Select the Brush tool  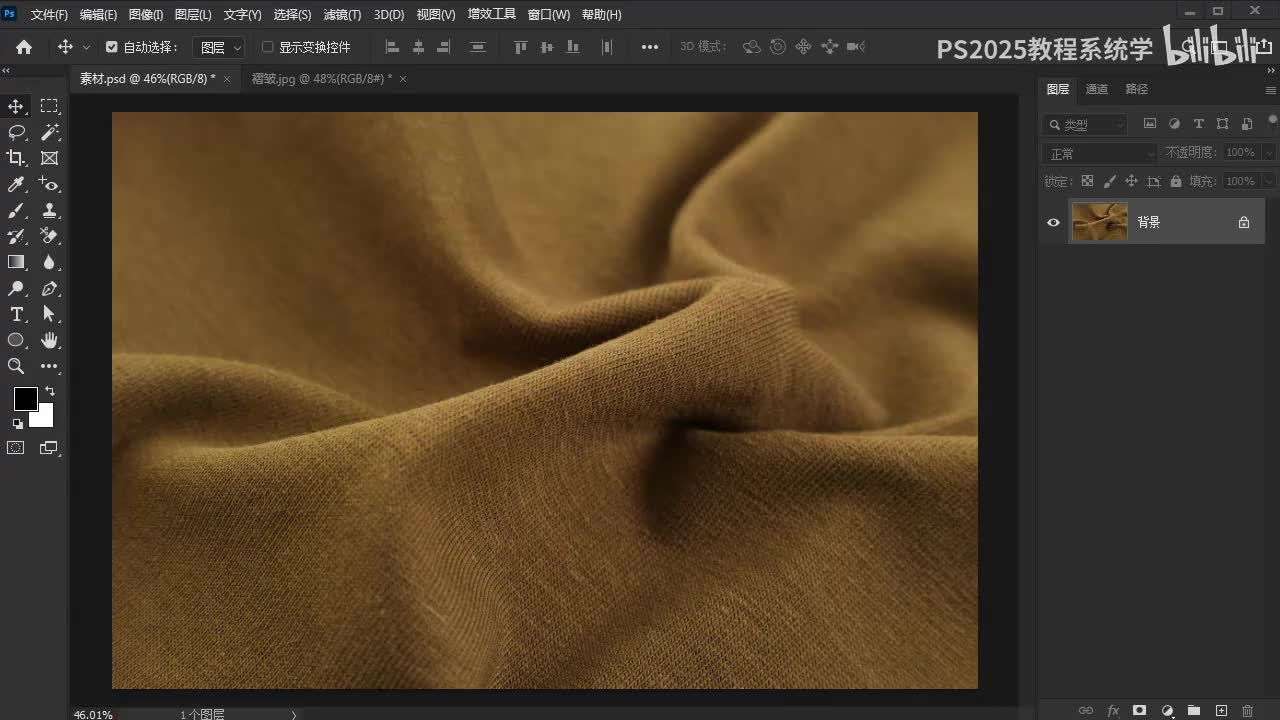click(x=16, y=210)
